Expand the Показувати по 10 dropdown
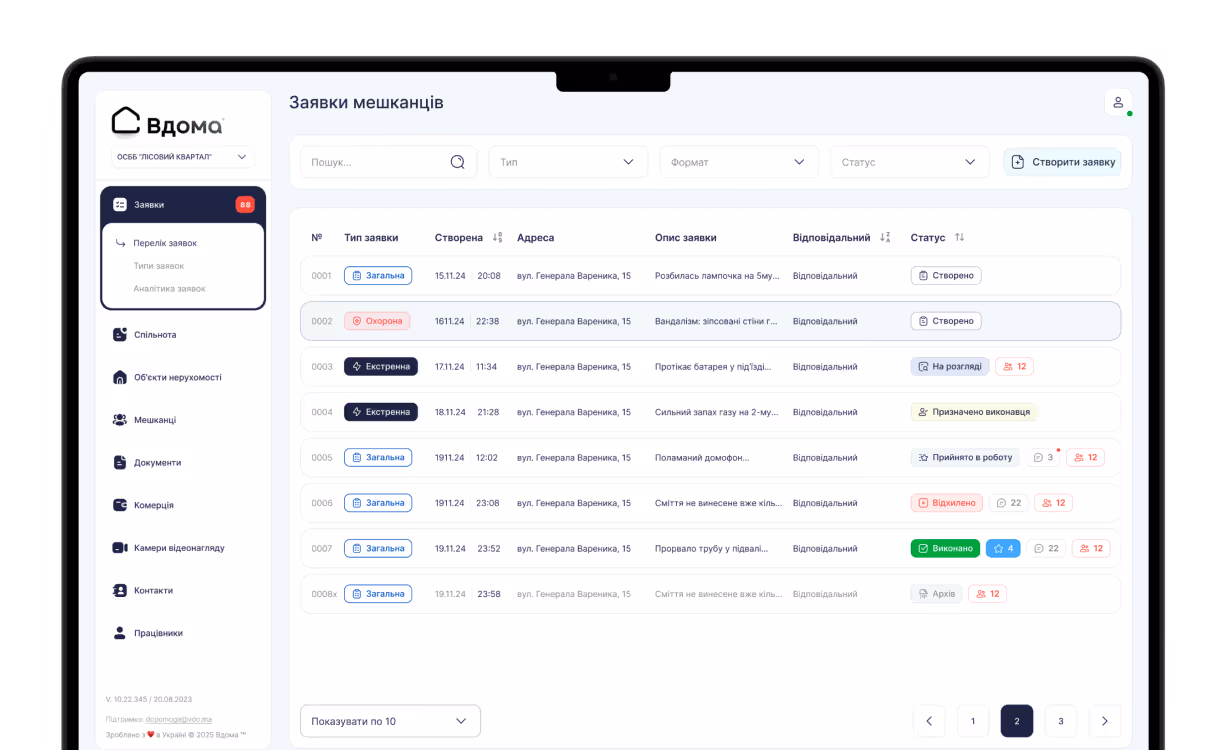This screenshot has width=1229, height=750. tap(390, 721)
